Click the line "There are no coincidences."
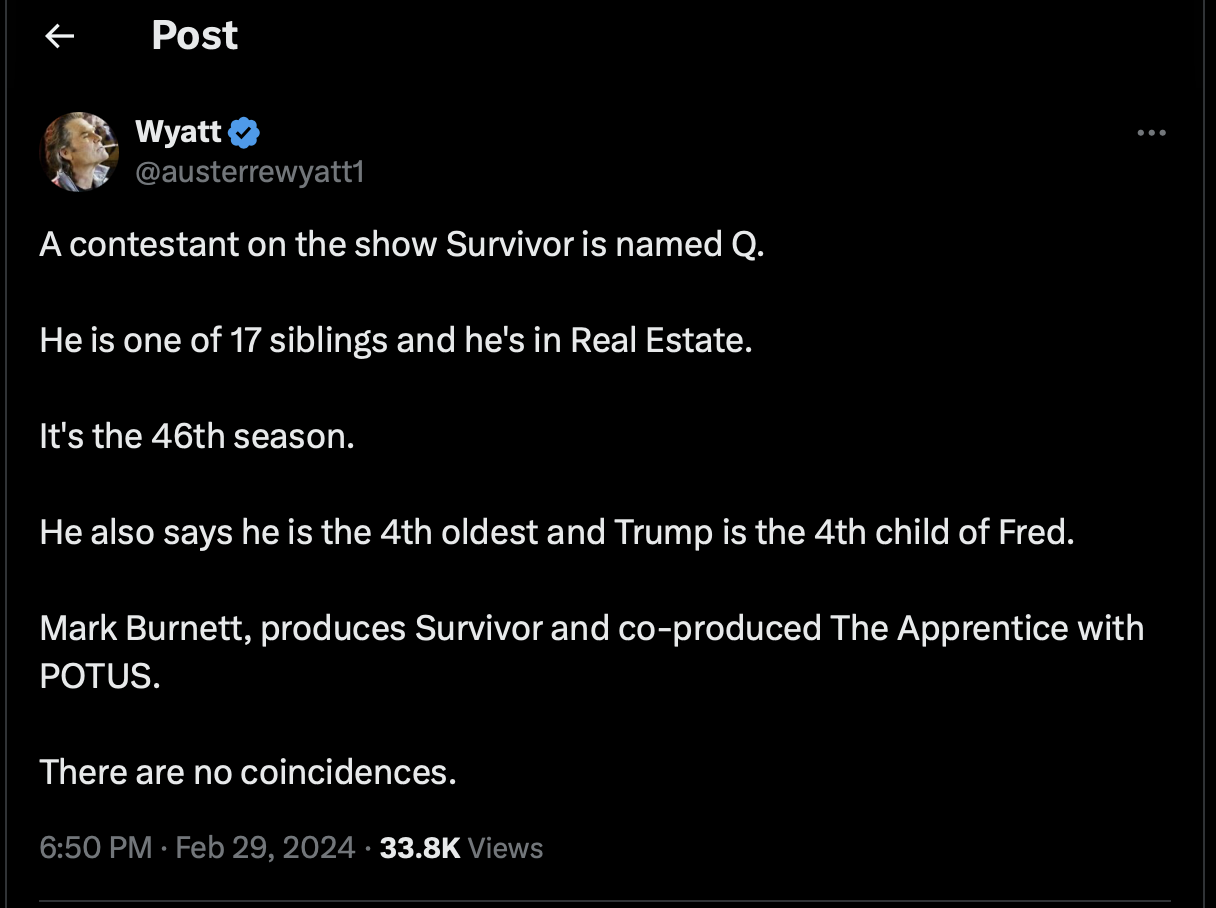 click(248, 772)
